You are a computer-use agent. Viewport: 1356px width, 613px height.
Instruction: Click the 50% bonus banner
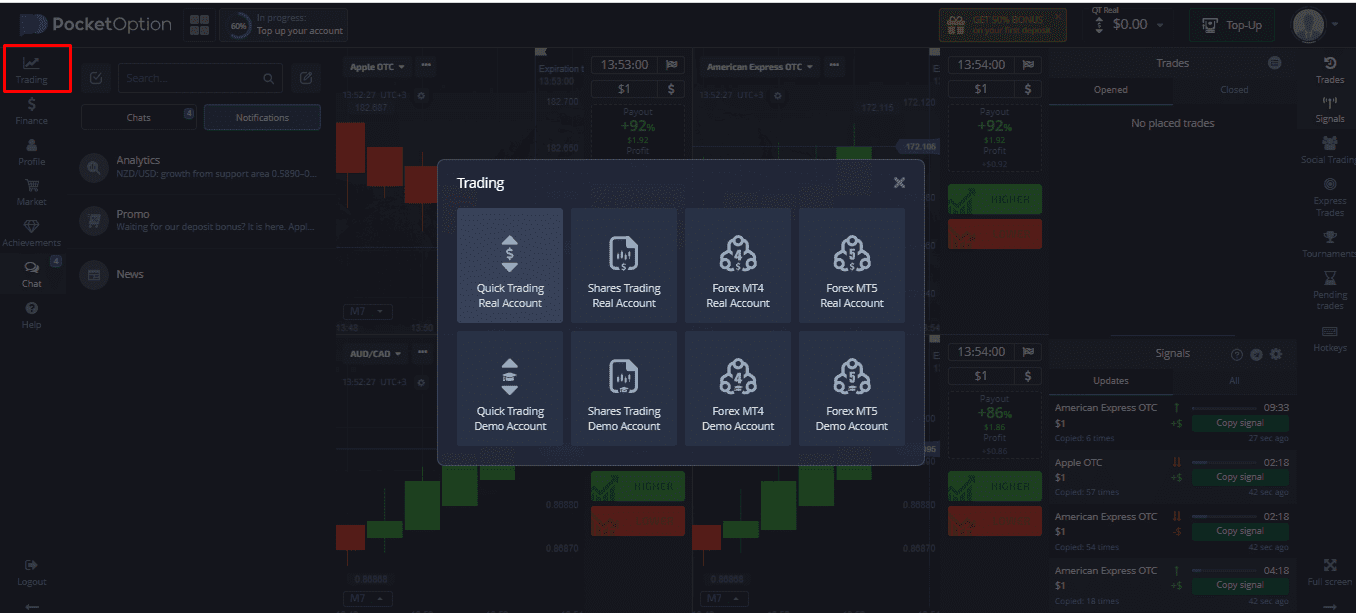(1003, 25)
